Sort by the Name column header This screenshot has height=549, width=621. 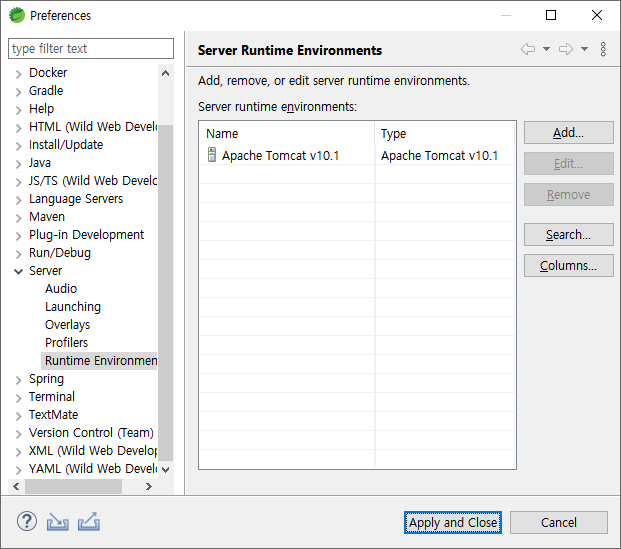point(287,133)
